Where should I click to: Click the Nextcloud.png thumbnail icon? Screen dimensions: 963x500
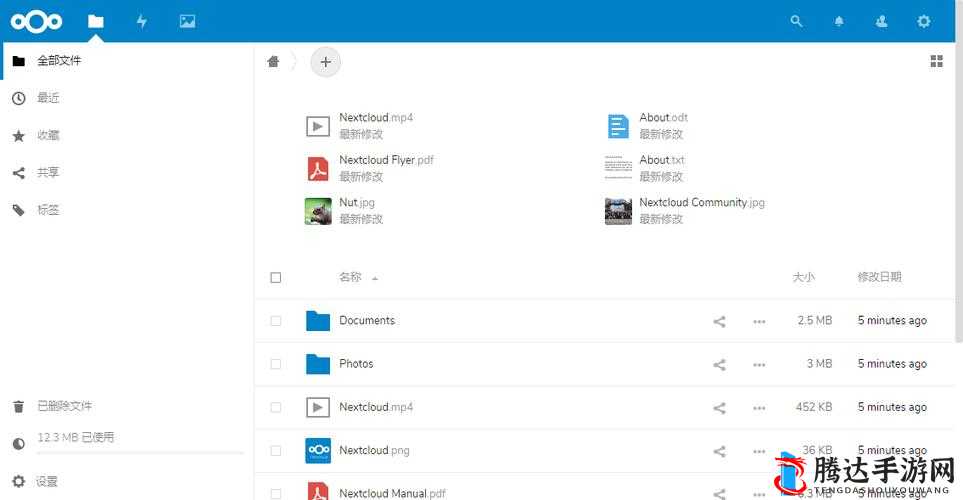(x=318, y=451)
